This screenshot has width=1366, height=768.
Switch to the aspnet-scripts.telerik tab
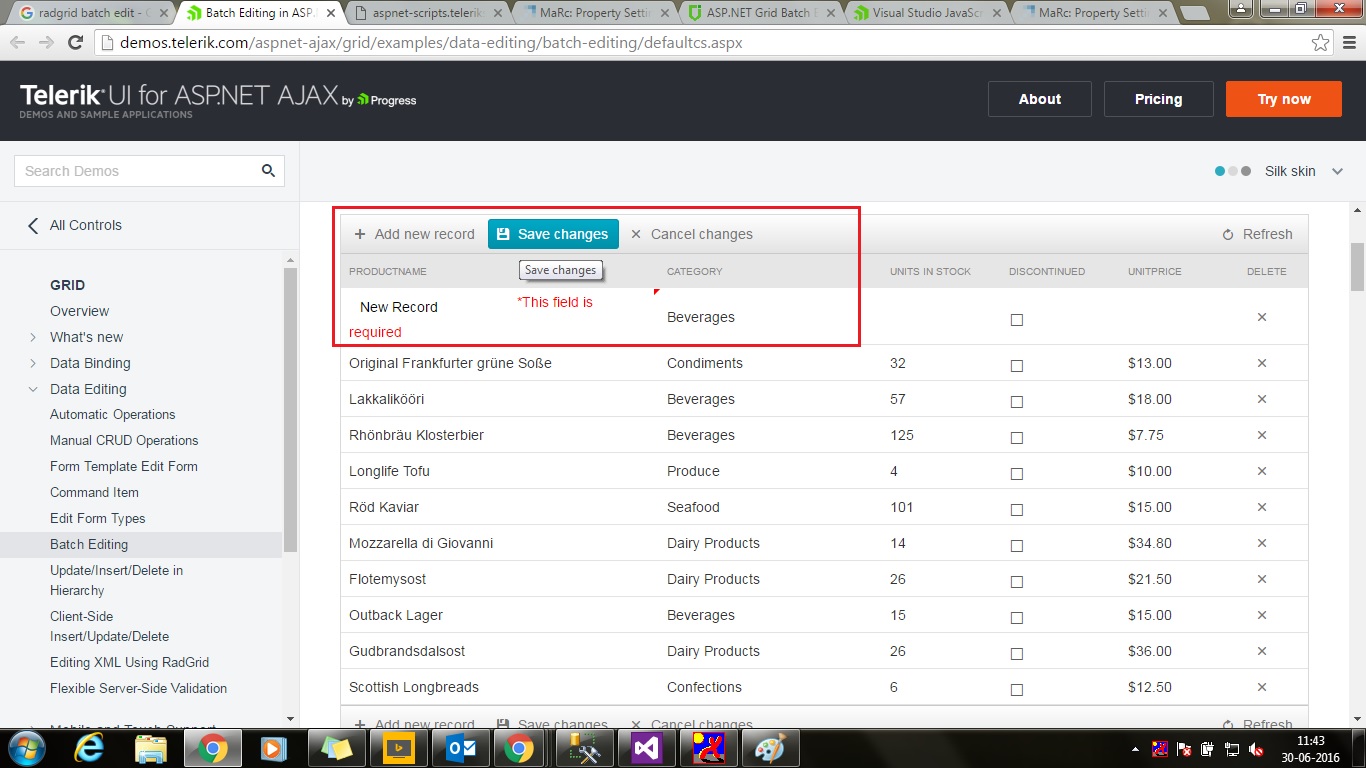click(430, 13)
